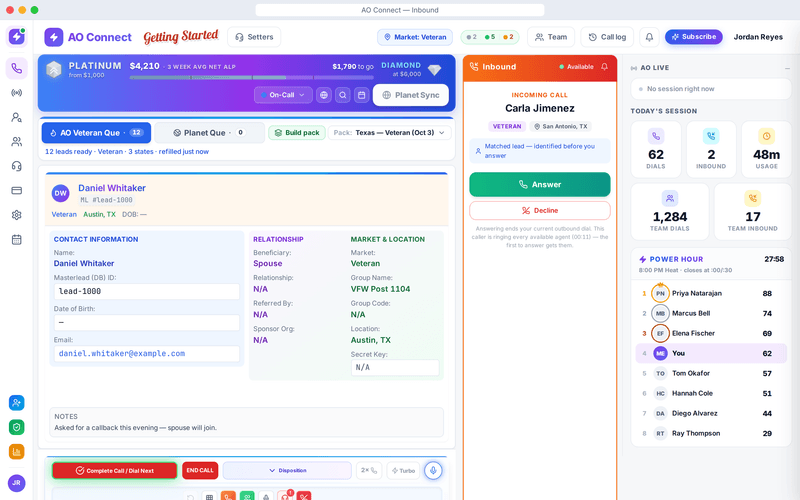Select the AO Veteran Que tab
Screen dimensions: 800x500
[96, 133]
